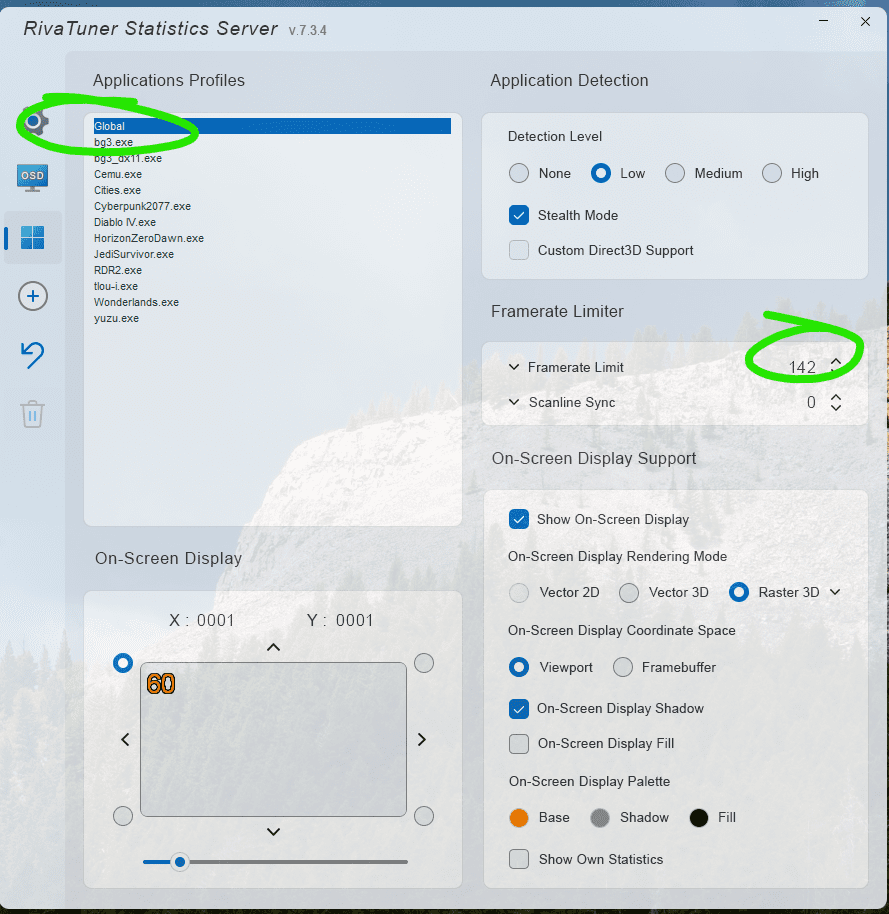This screenshot has width=889, height=914.
Task: Choose Viewport coordinate space
Action: pyautogui.click(x=519, y=667)
